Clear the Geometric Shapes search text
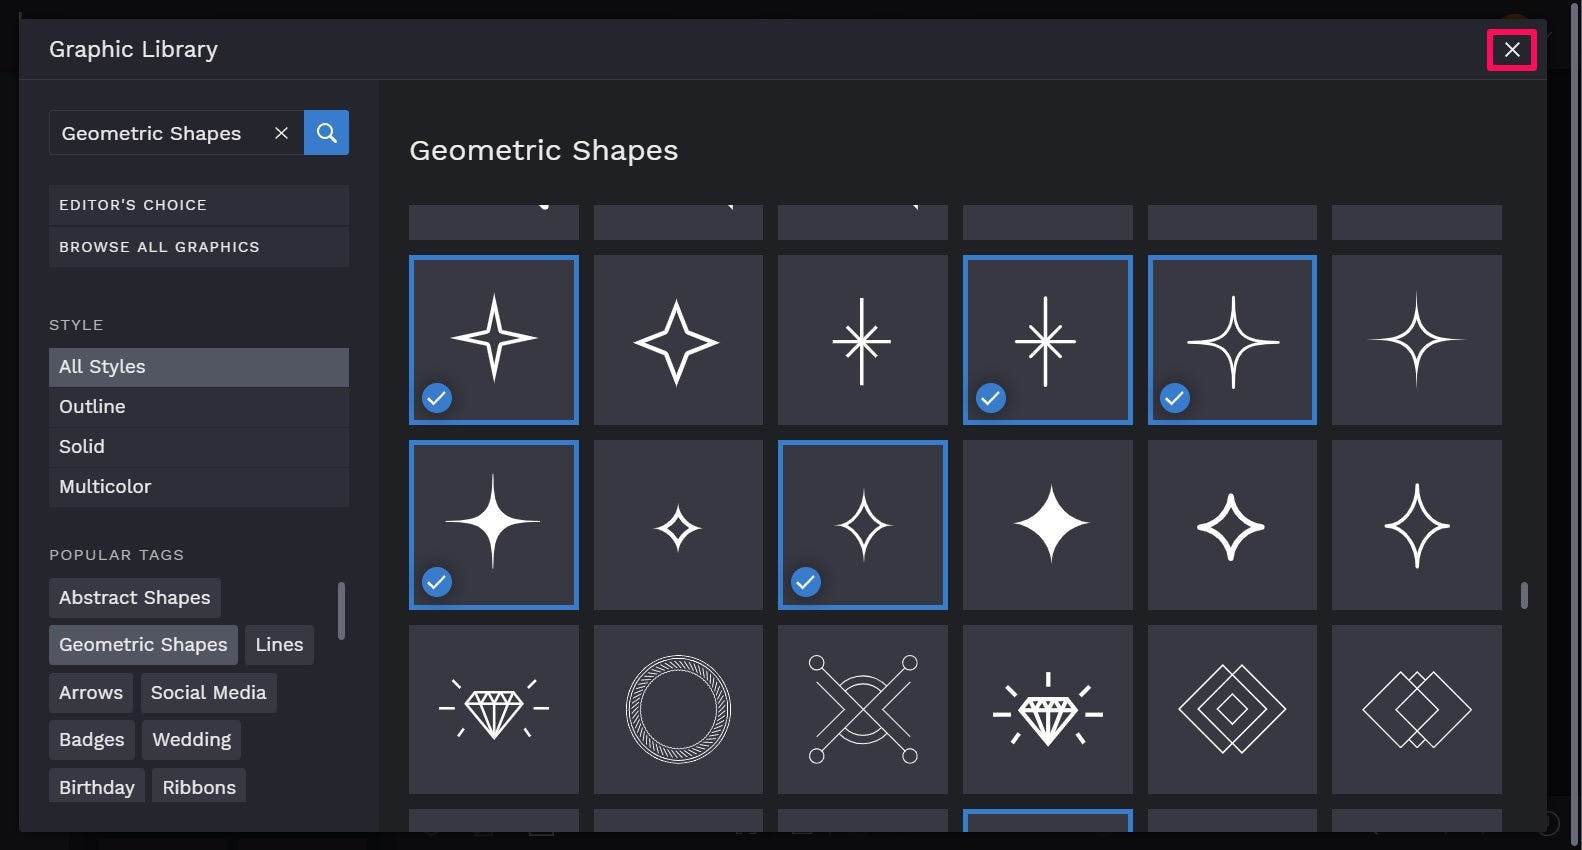Viewport: 1582px width, 850px height. [281, 133]
